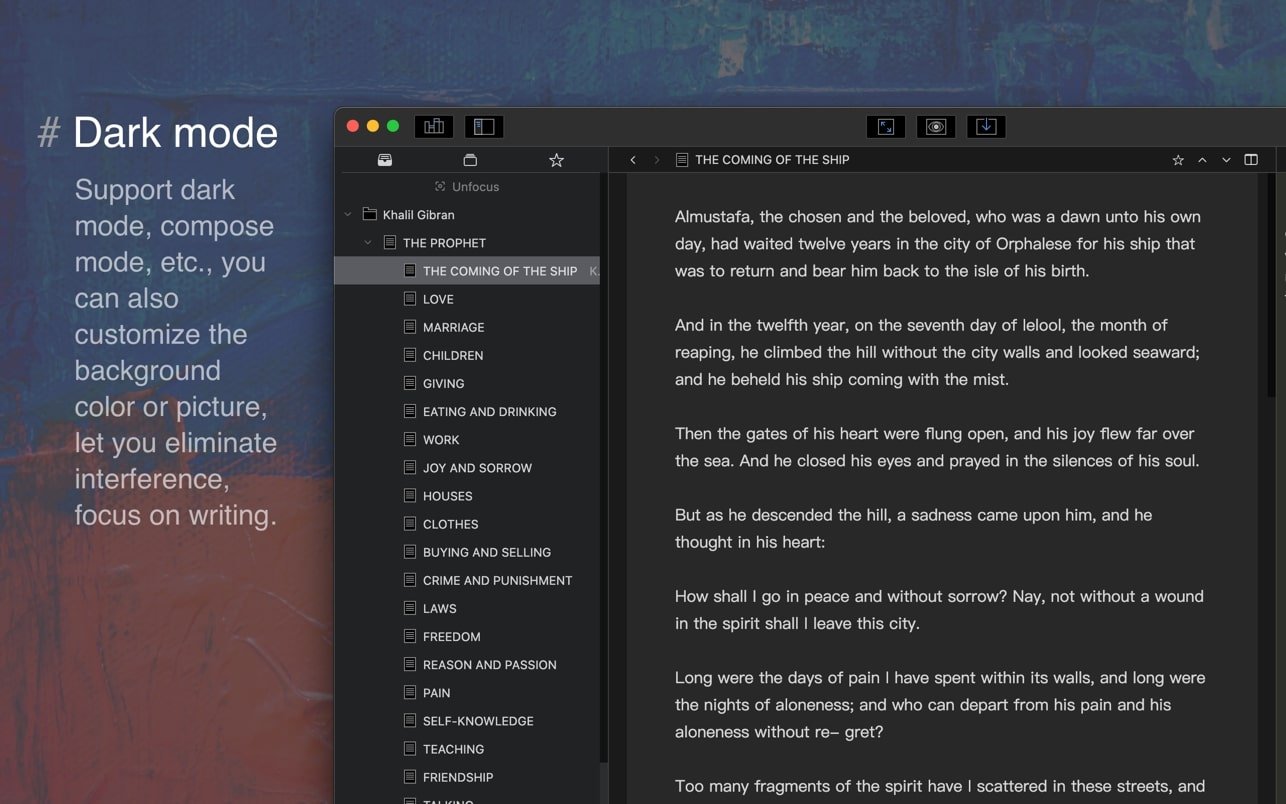The image size is (1286, 804).
Task: Go to next document with down chevron
Action: (1226, 160)
